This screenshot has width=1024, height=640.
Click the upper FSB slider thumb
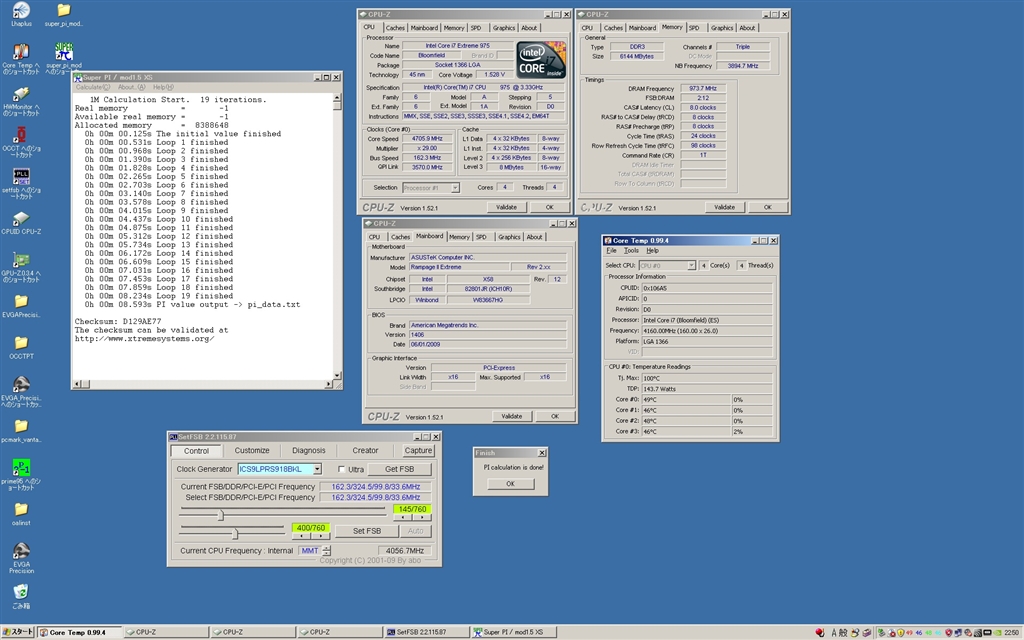click(x=221, y=515)
